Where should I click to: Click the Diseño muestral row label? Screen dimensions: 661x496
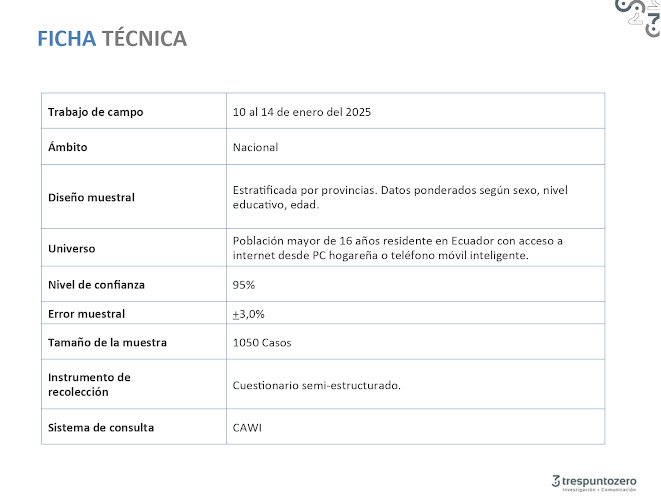(91, 197)
